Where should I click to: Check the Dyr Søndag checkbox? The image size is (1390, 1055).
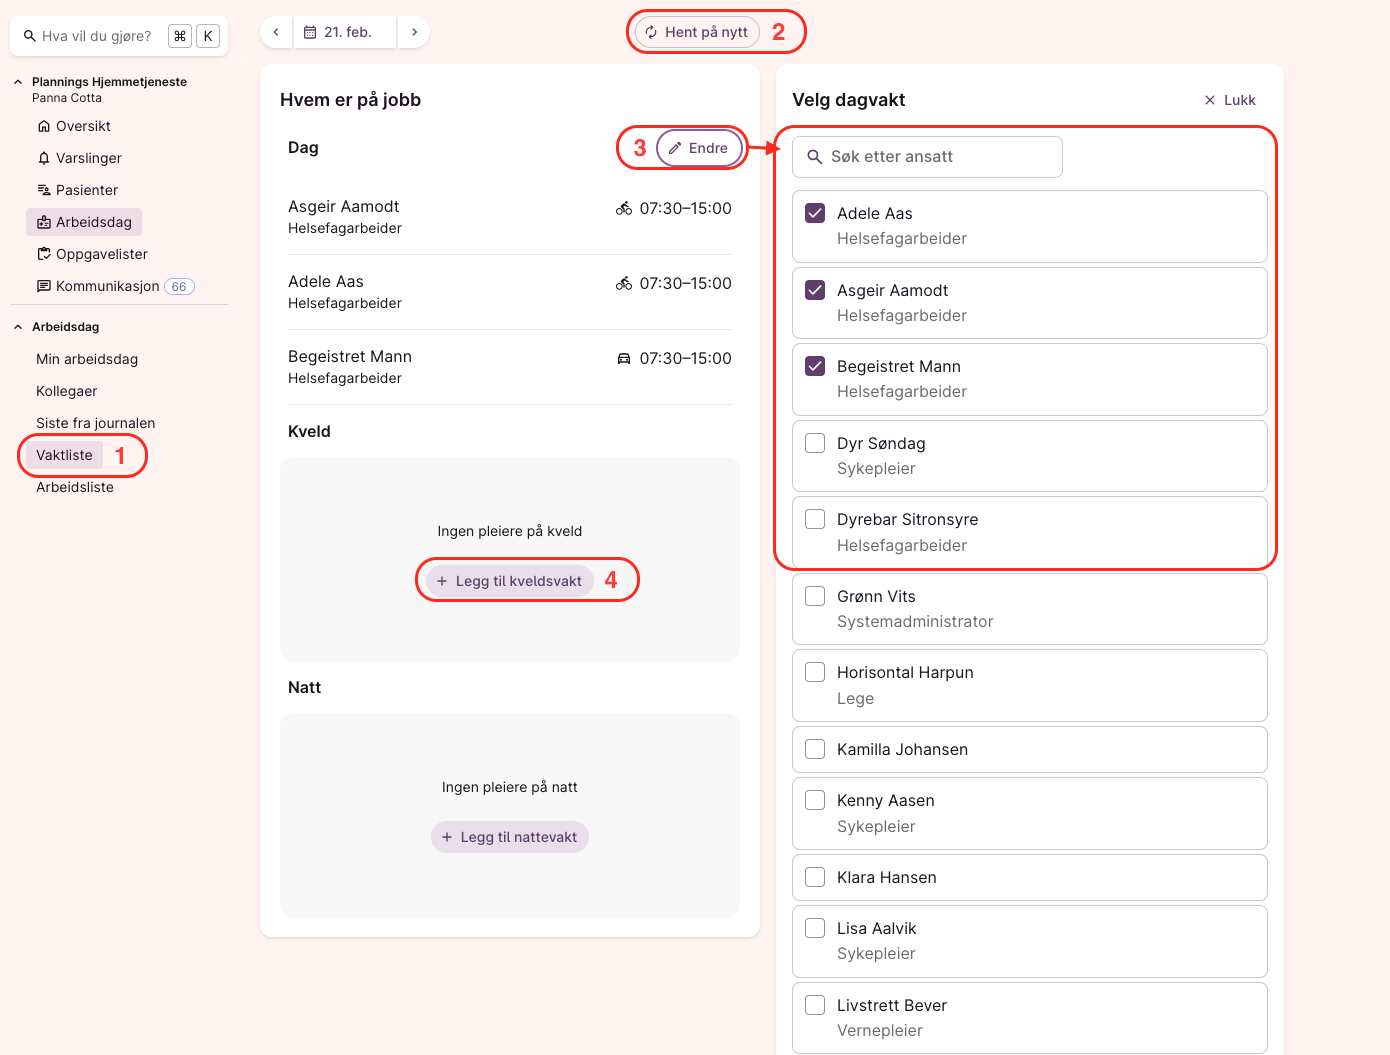tap(815, 443)
